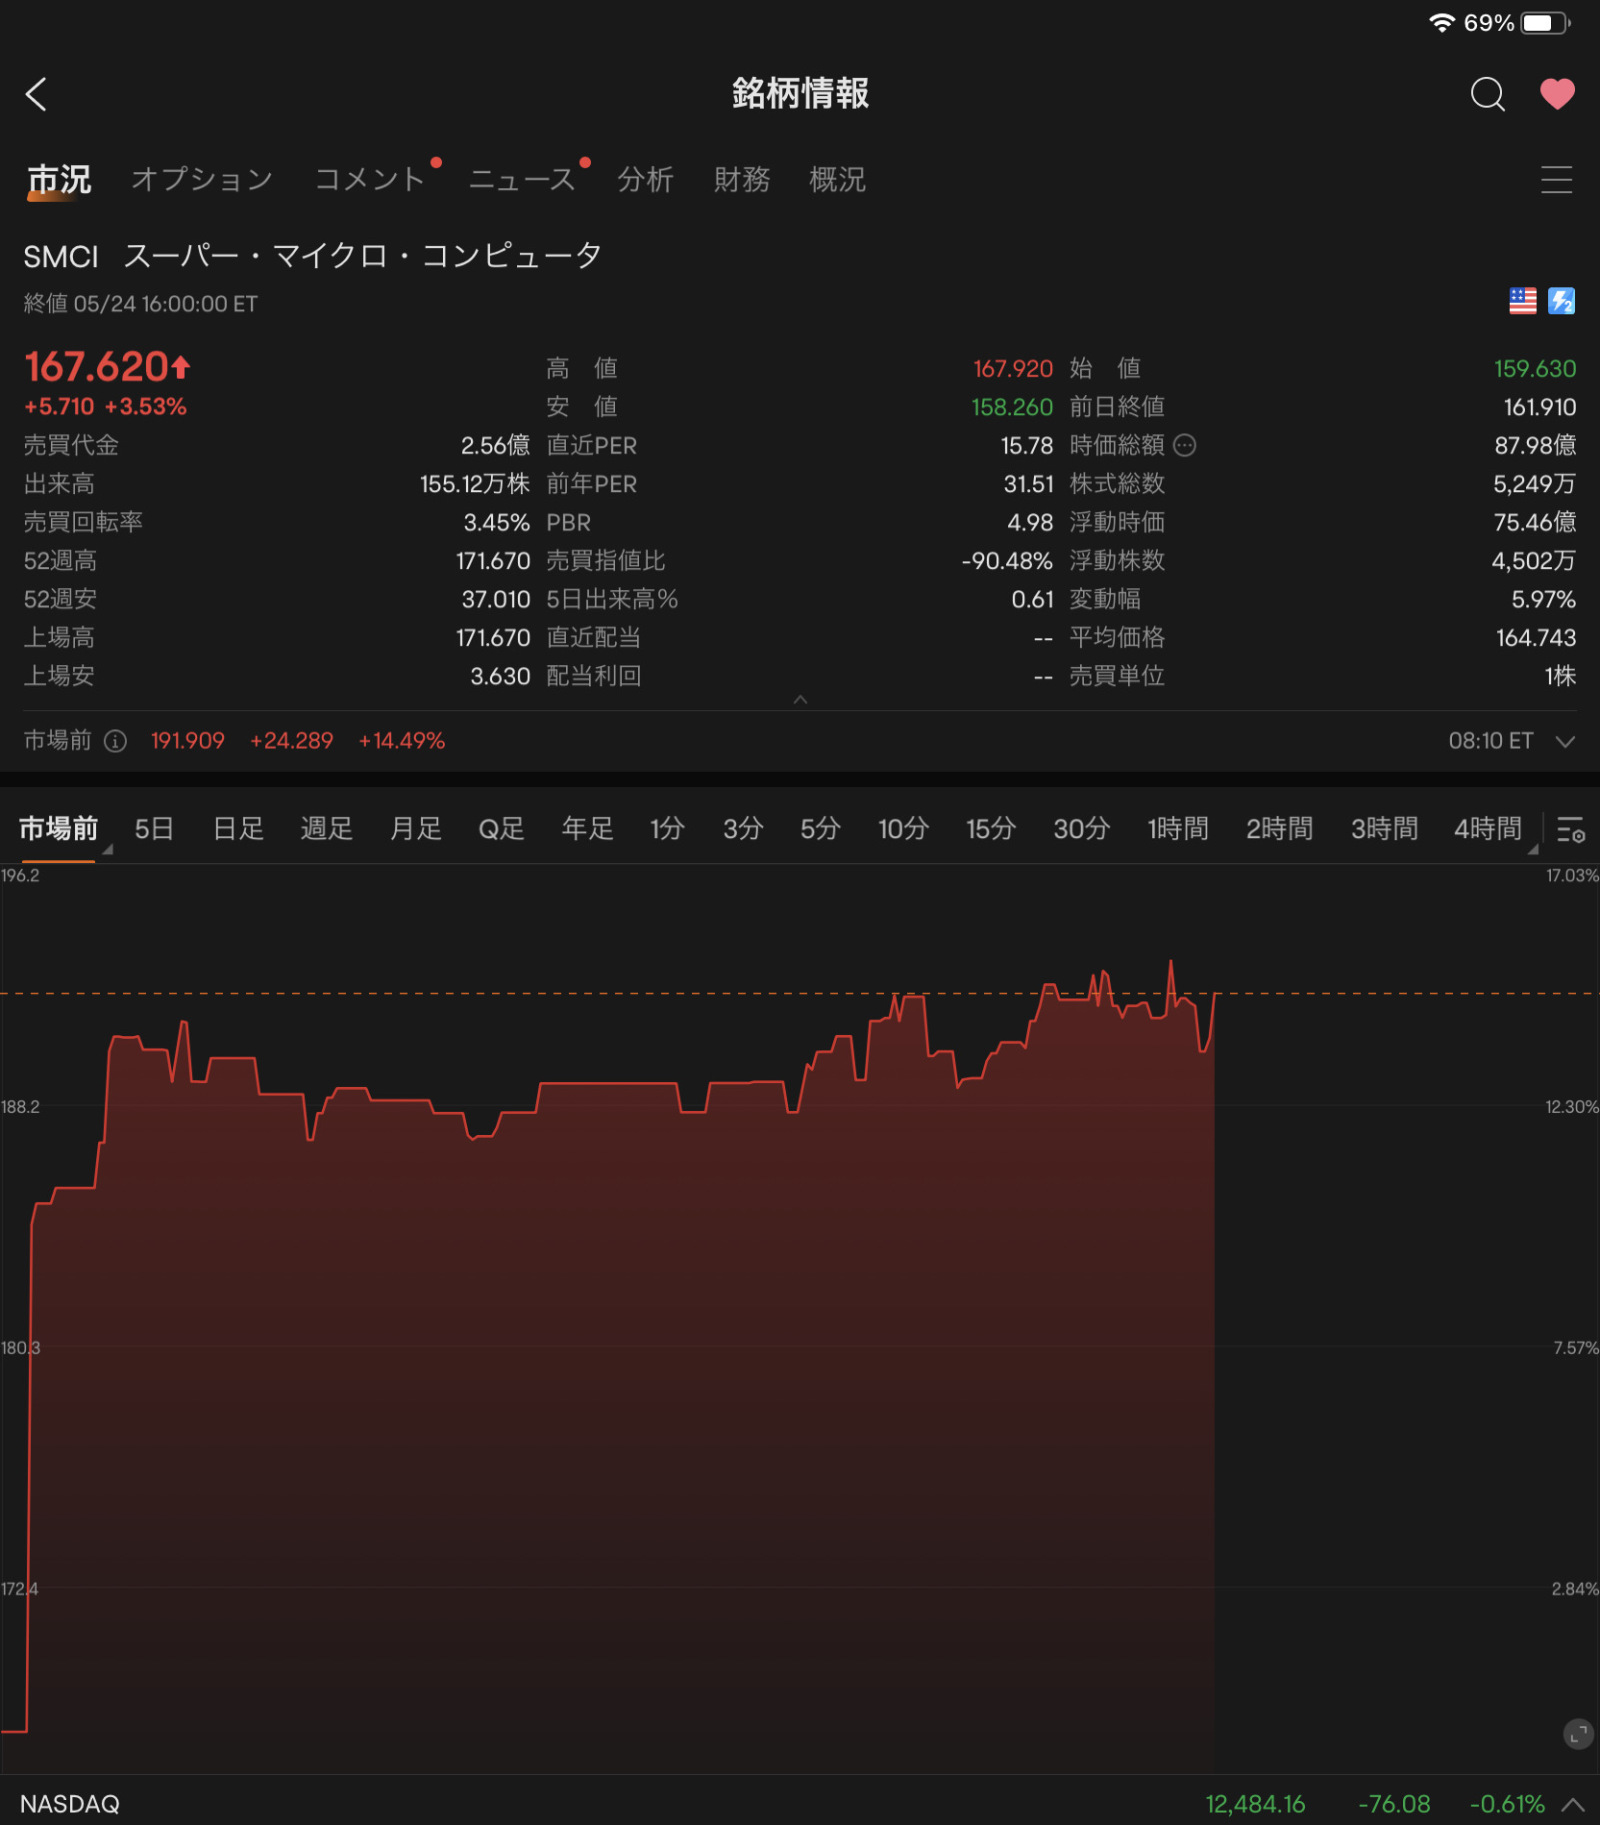Tap the pre-market change +14.49%
Viewport: 1600px width, 1825px height.
pos(401,741)
